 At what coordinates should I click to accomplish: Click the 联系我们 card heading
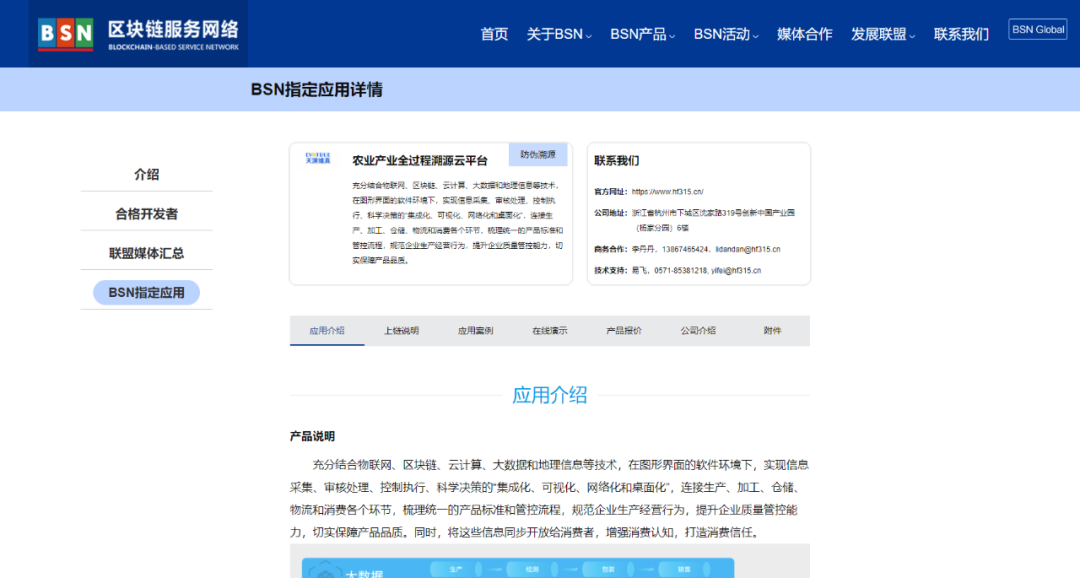point(616,161)
